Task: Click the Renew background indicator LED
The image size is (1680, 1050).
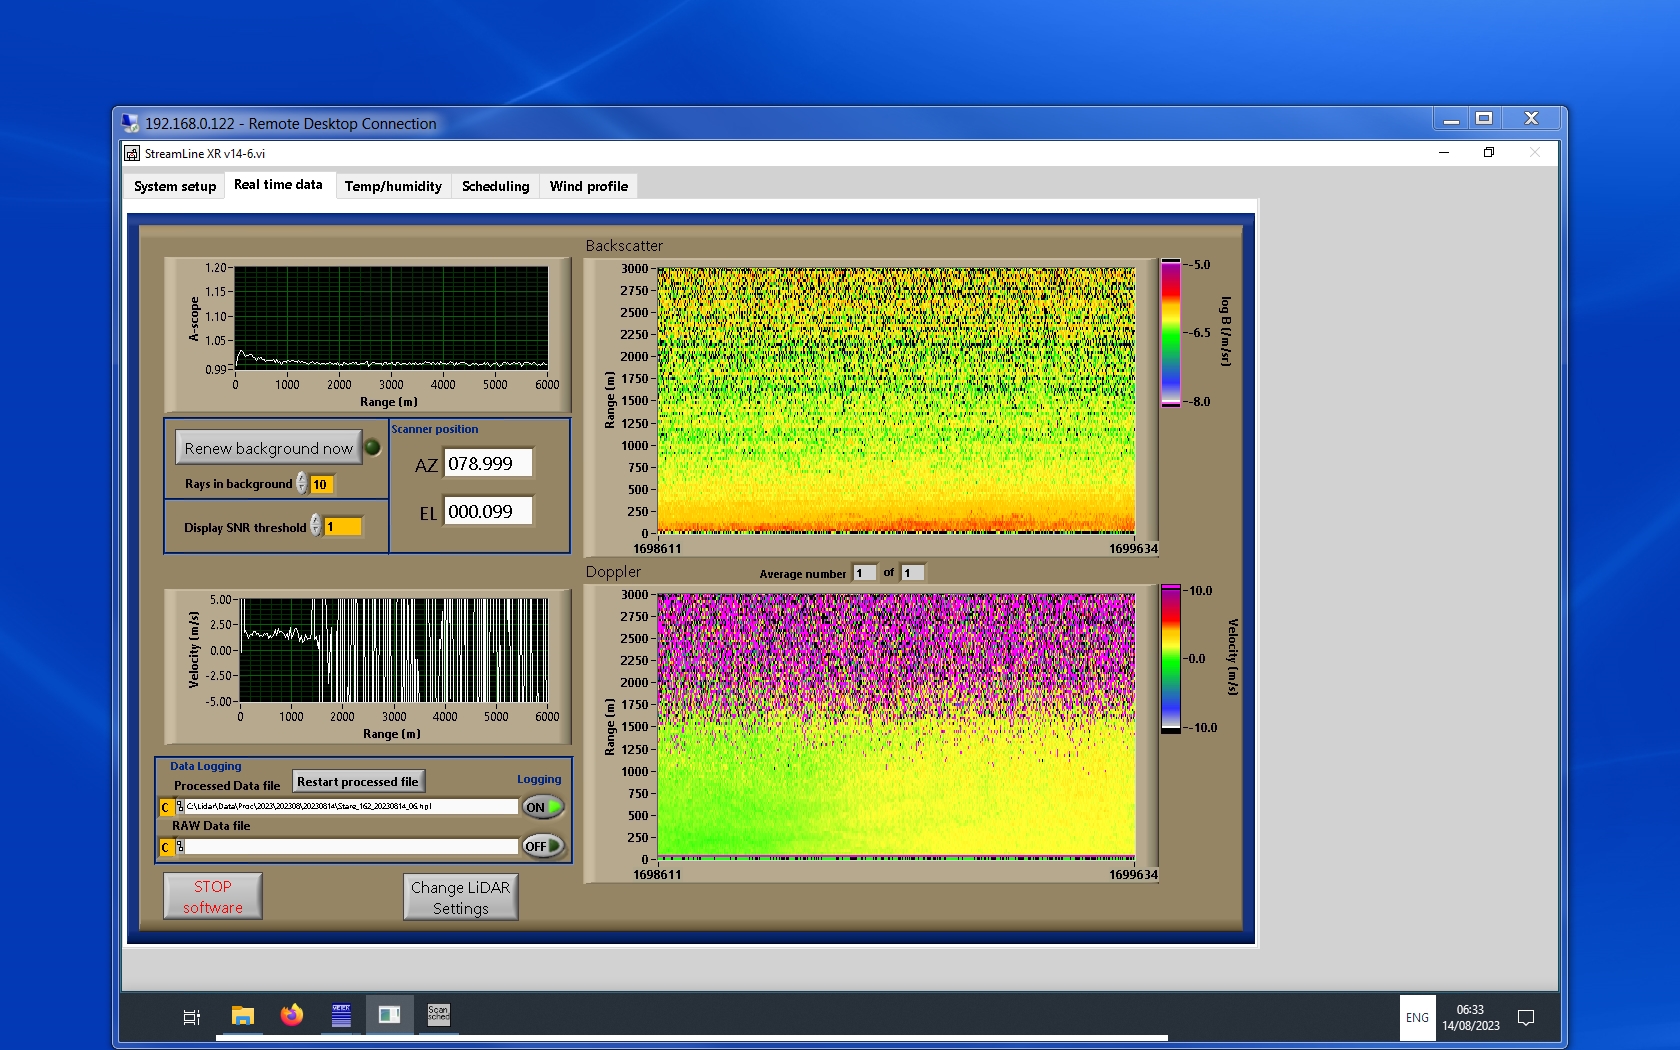Action: coord(373,448)
